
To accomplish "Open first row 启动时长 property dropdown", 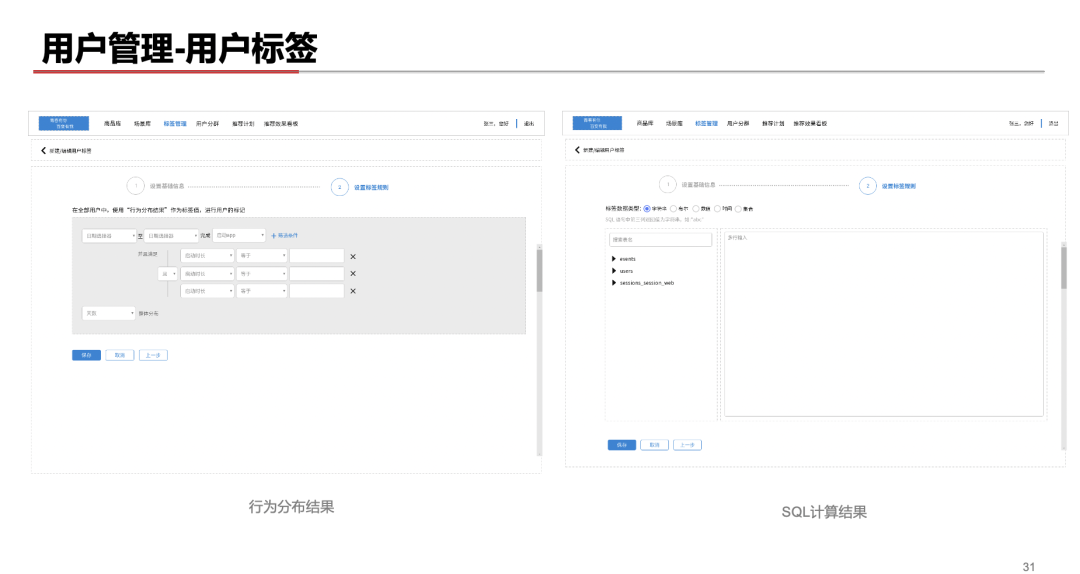I will pyautogui.click(x=207, y=256).
